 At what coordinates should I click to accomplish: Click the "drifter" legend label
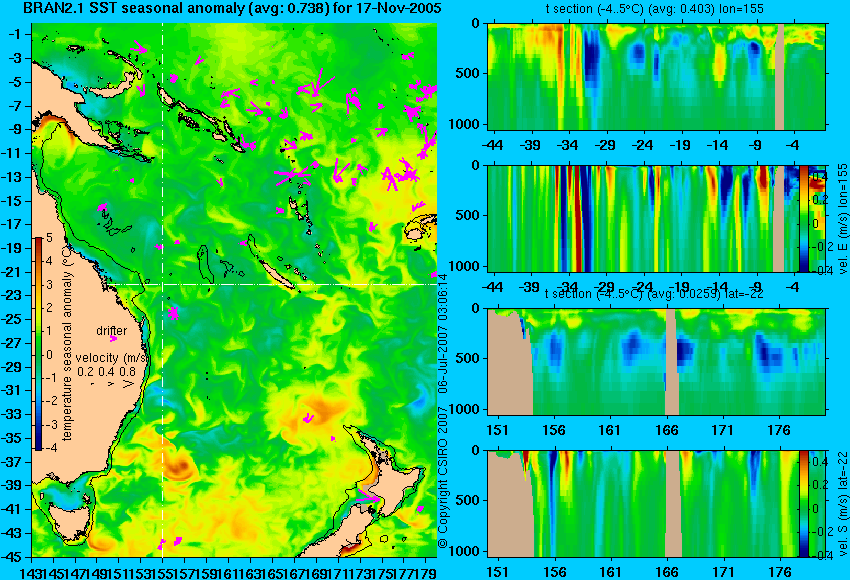click(112, 331)
